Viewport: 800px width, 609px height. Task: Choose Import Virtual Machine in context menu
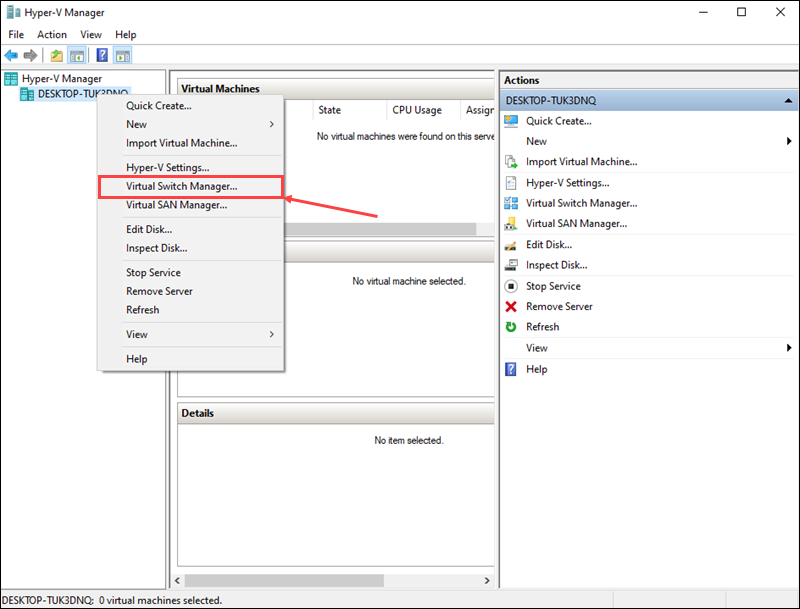coord(190,143)
